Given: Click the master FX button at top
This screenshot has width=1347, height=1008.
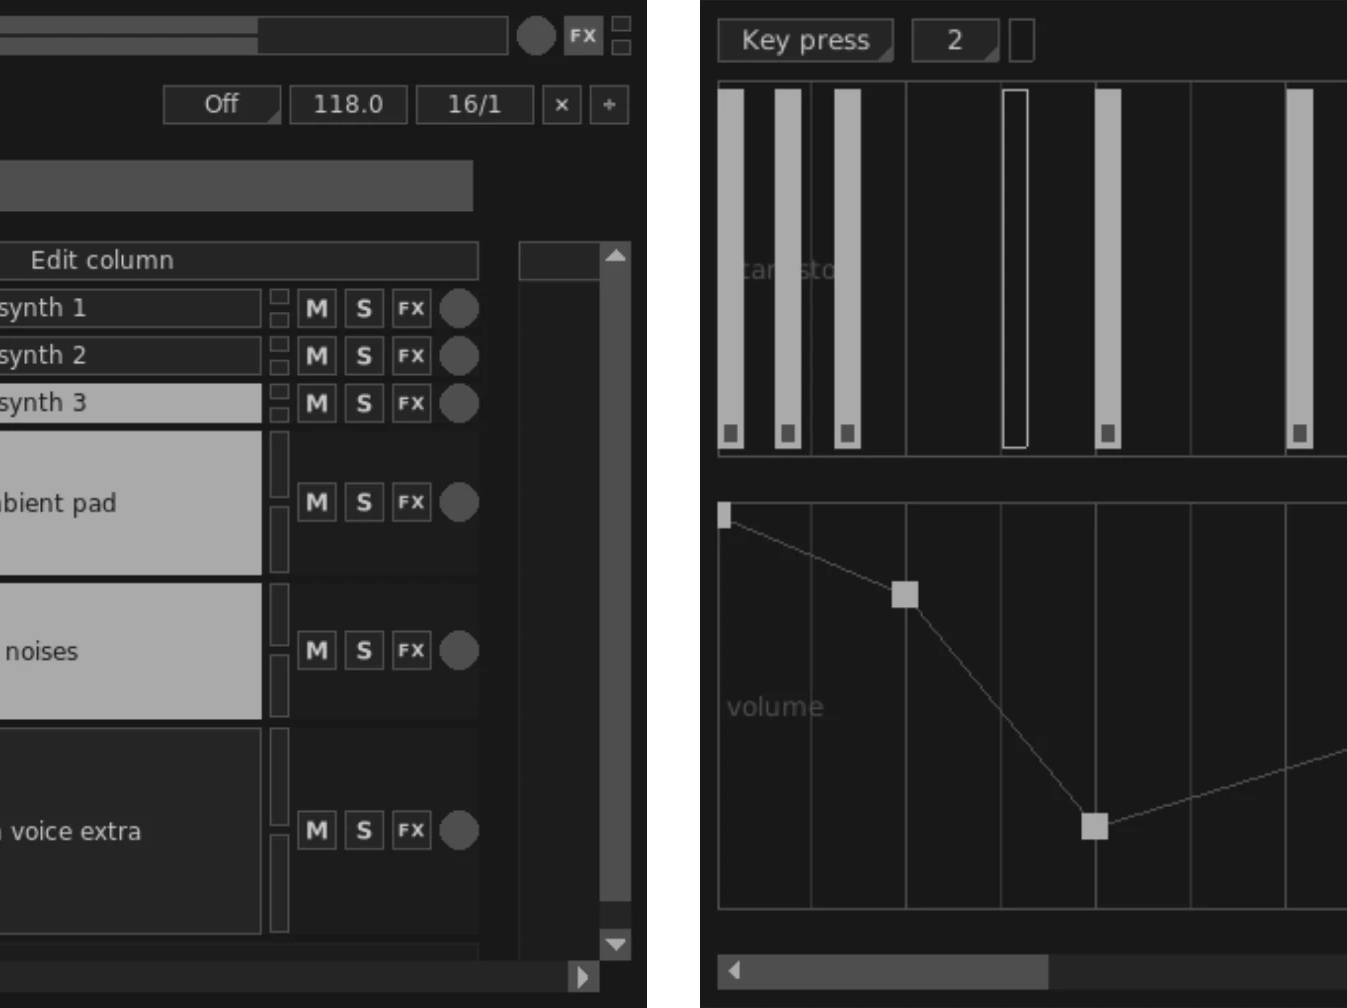Looking at the screenshot, I should pyautogui.click(x=583, y=36).
